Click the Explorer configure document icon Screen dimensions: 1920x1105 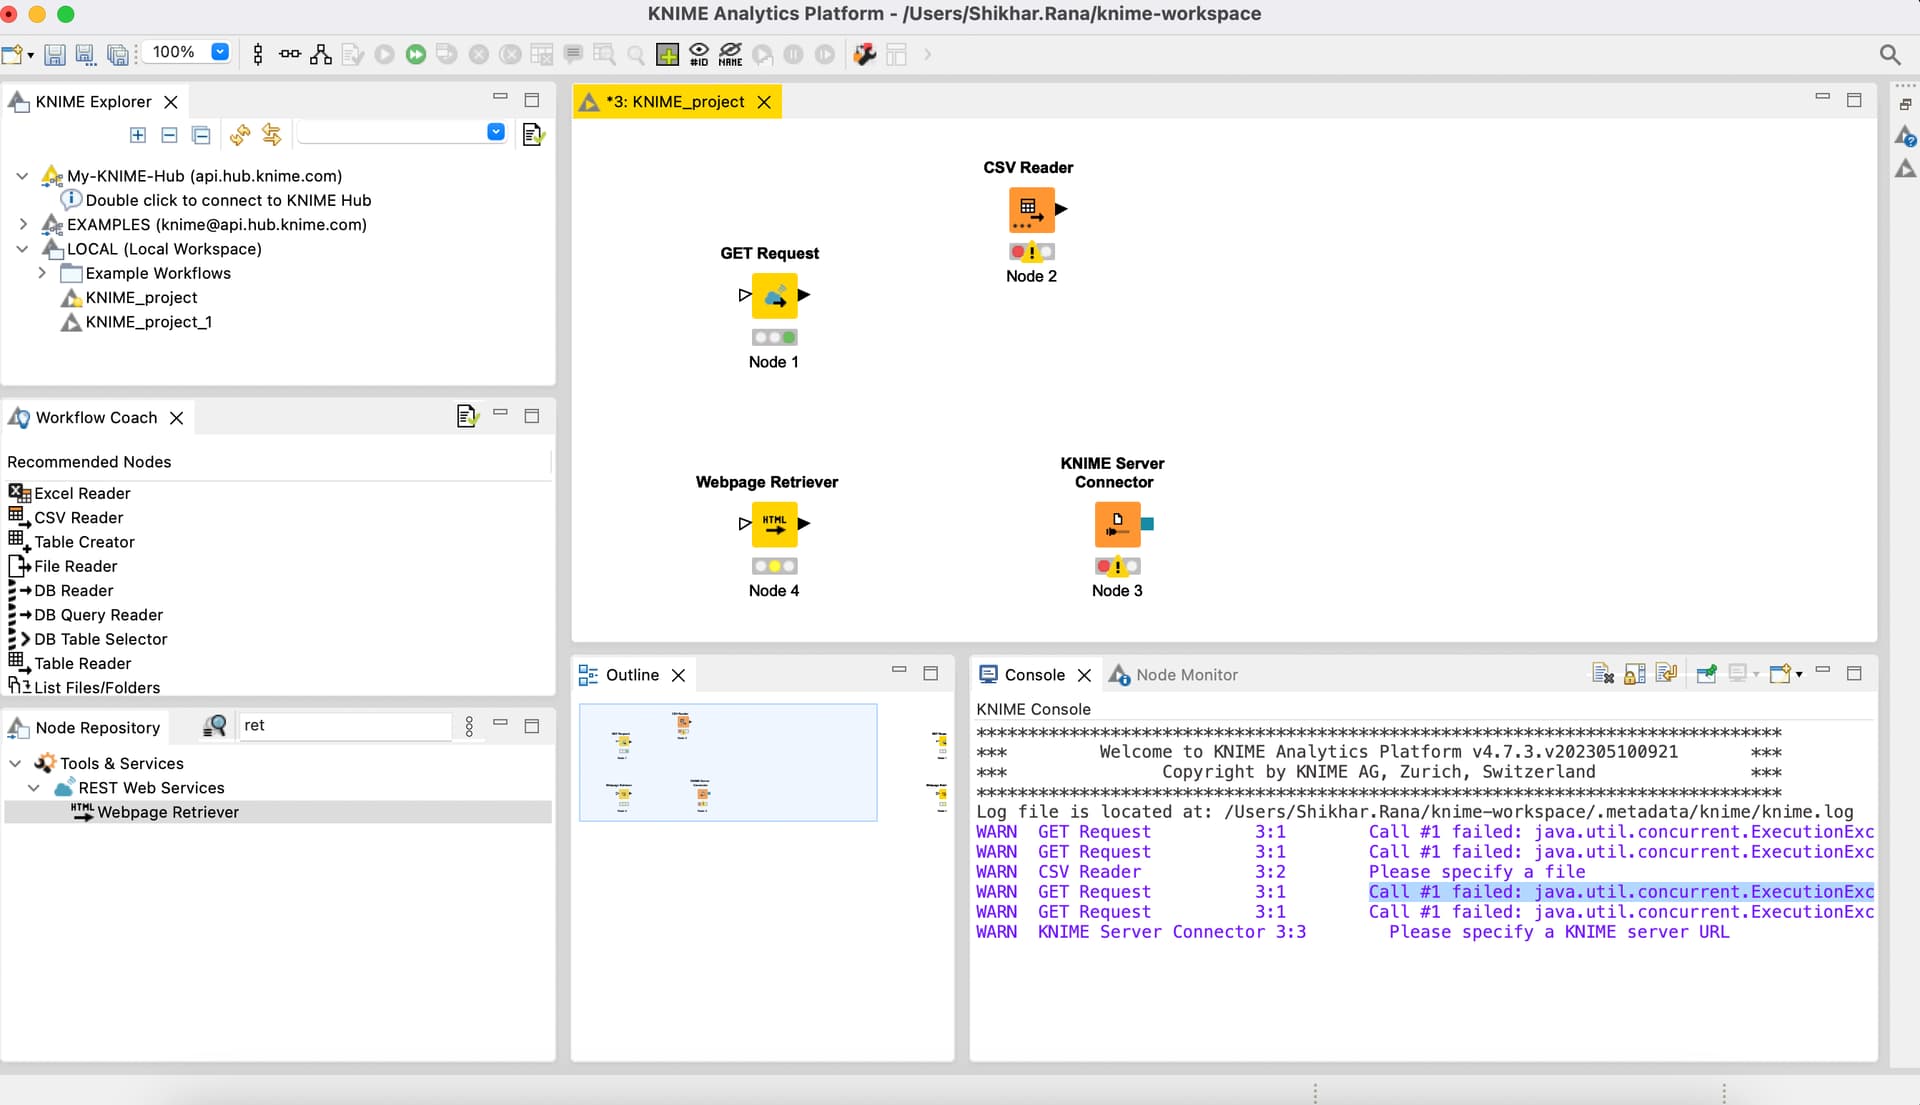(x=533, y=134)
